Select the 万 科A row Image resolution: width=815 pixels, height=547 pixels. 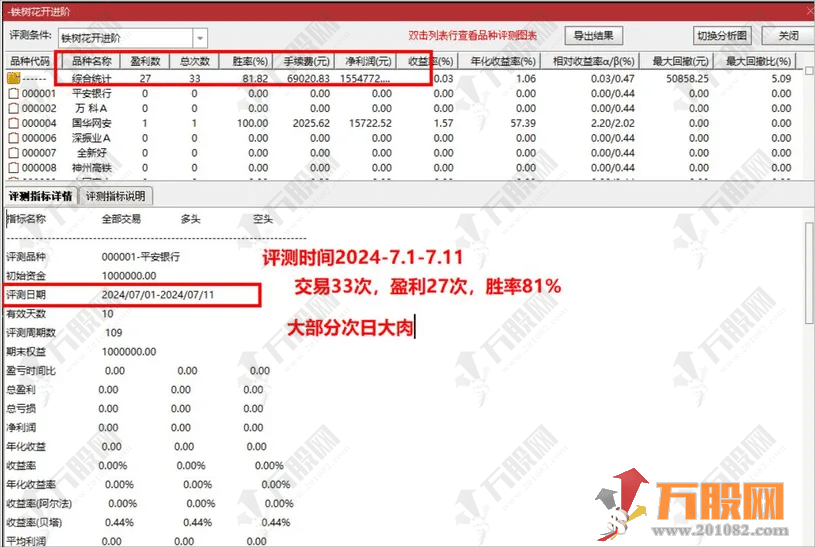(x=400, y=108)
